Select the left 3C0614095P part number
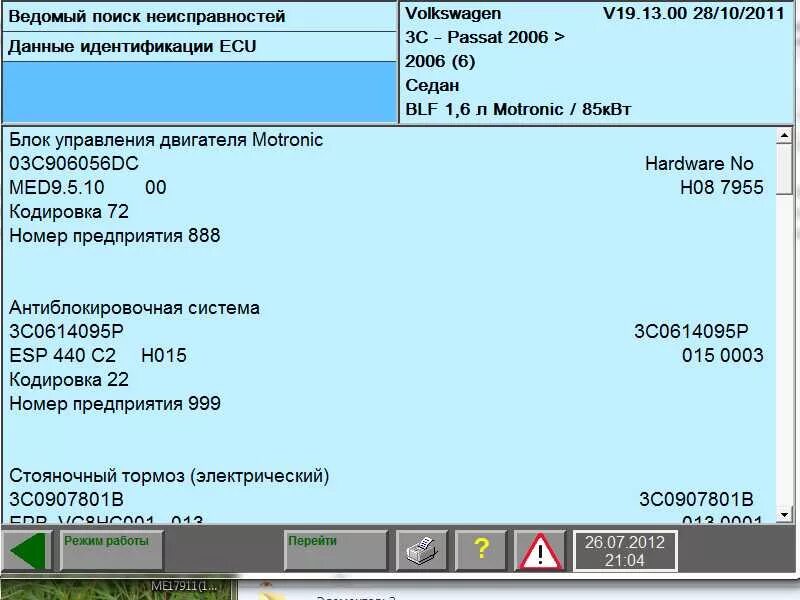The width and height of the screenshot is (800, 600). pos(66,332)
